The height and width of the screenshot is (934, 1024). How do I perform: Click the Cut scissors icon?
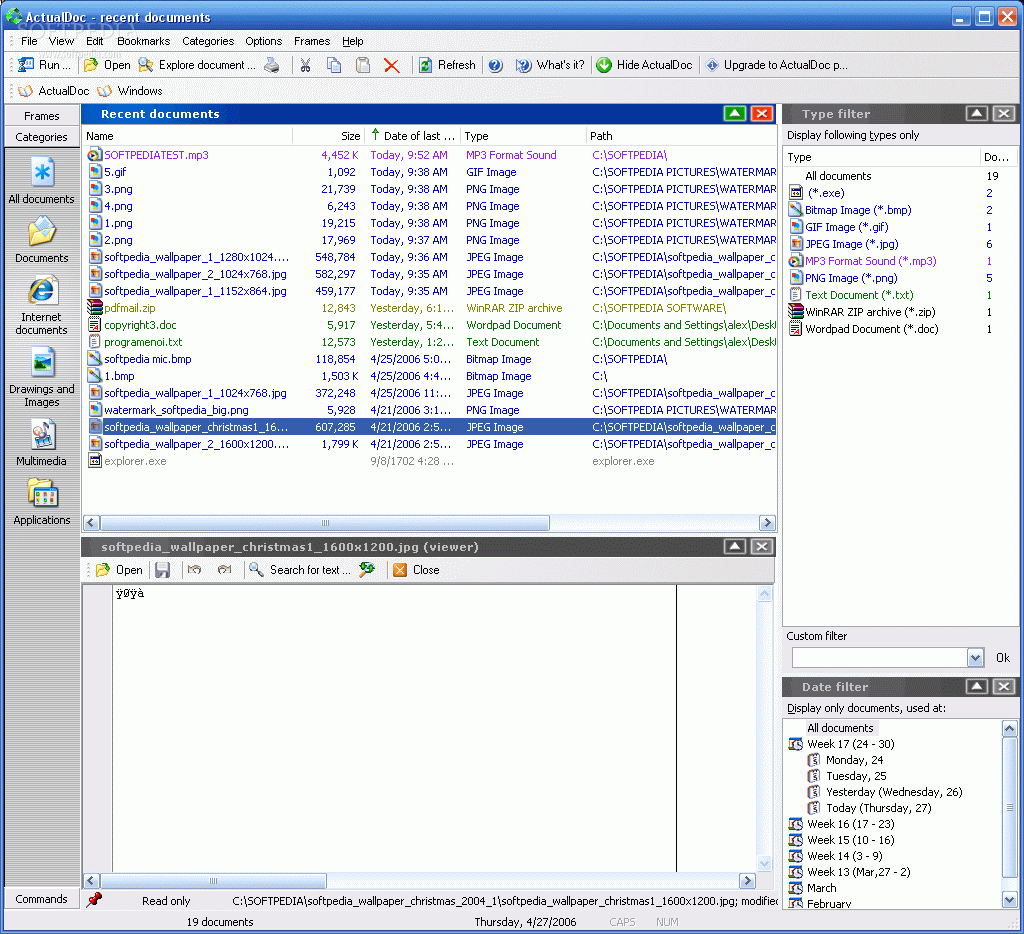(x=305, y=65)
